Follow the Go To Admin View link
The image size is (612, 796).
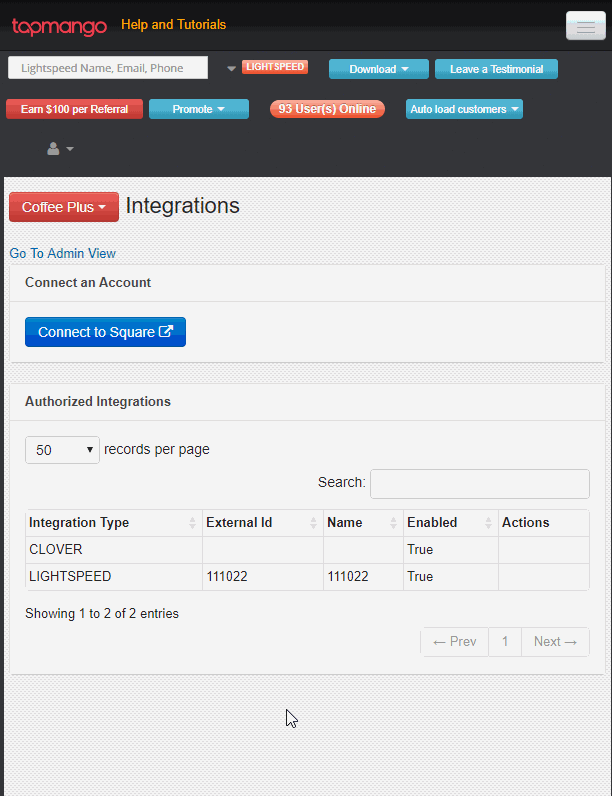pos(63,254)
